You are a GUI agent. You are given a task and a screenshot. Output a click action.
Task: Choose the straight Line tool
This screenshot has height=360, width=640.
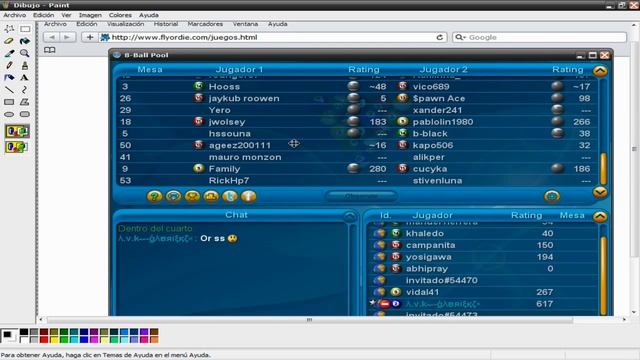[x=9, y=90]
